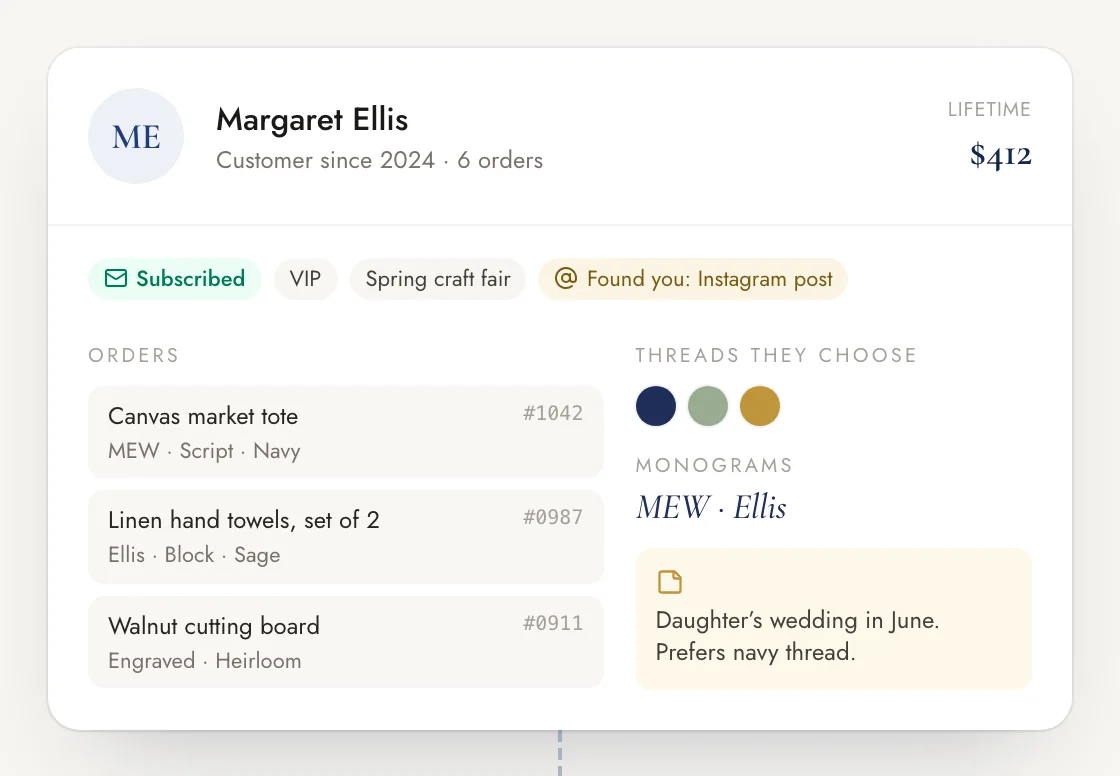The height and width of the screenshot is (776, 1120).
Task: Click the ORDERS section heading
Action: 134,355
